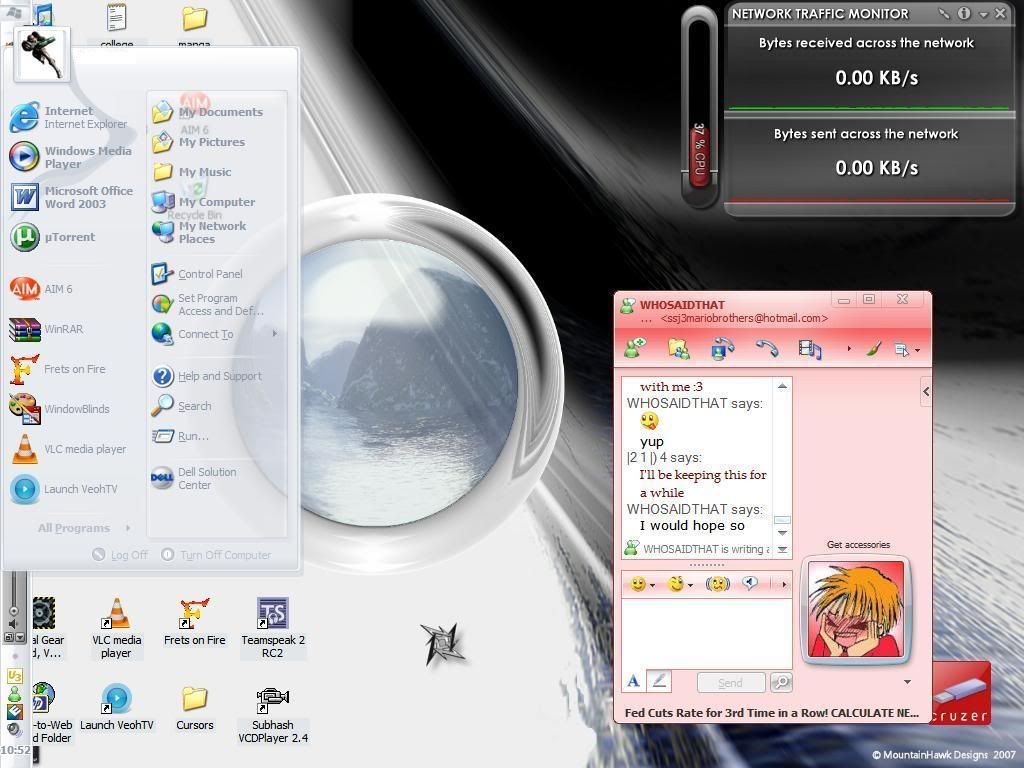Open the share files icon in chat toolbar

coord(678,348)
